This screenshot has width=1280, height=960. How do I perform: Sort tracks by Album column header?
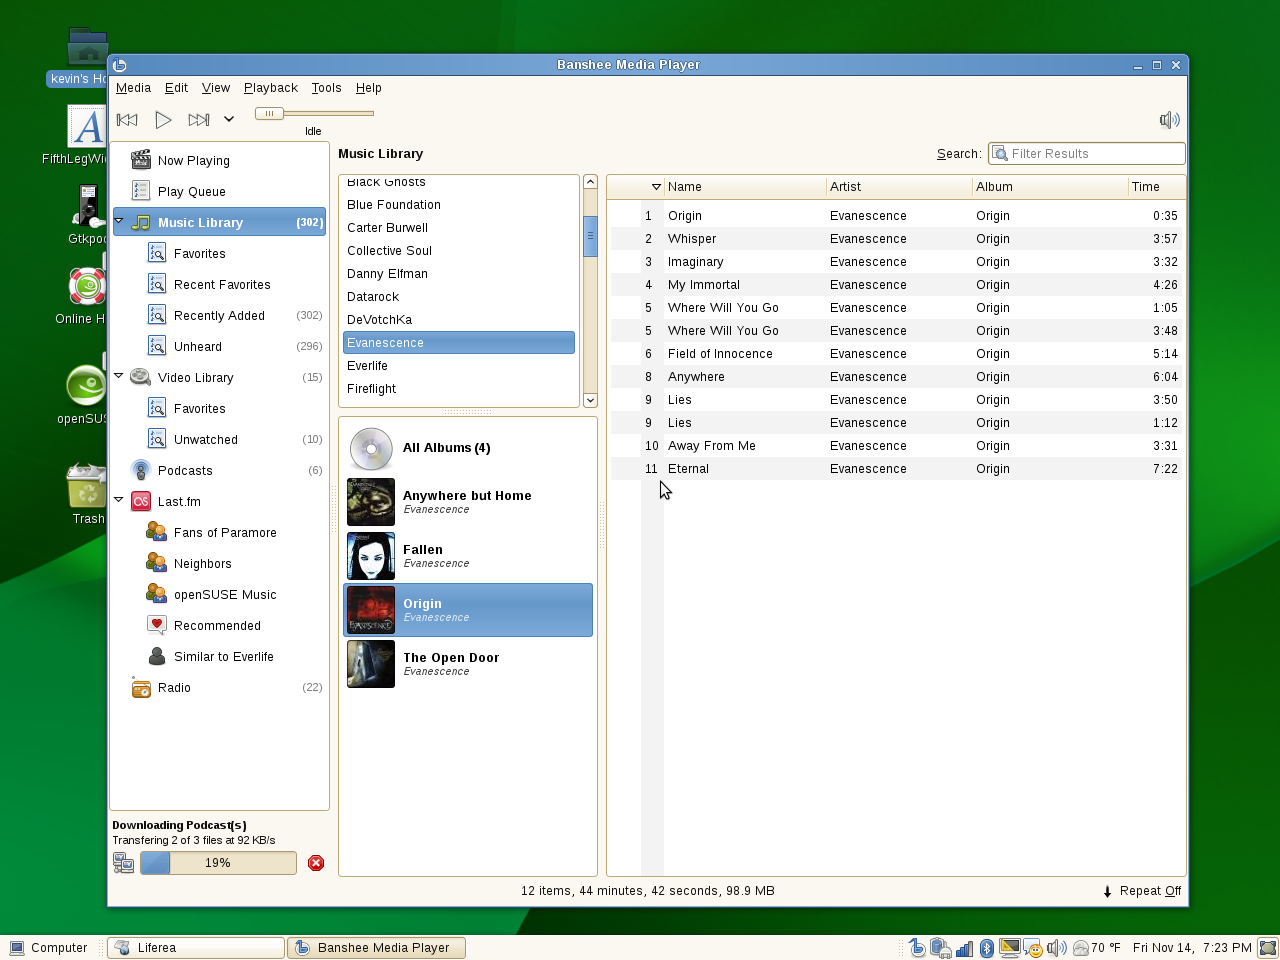pyautogui.click(x=1050, y=187)
